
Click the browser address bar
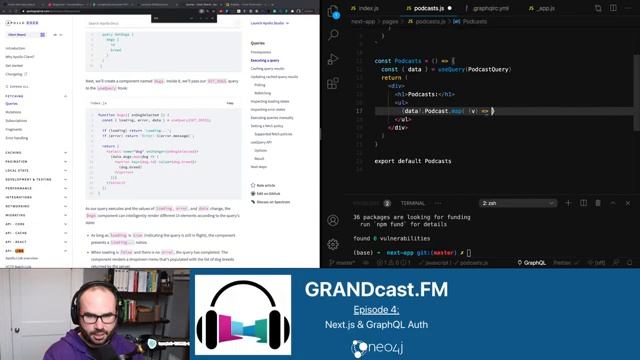click(110, 11)
